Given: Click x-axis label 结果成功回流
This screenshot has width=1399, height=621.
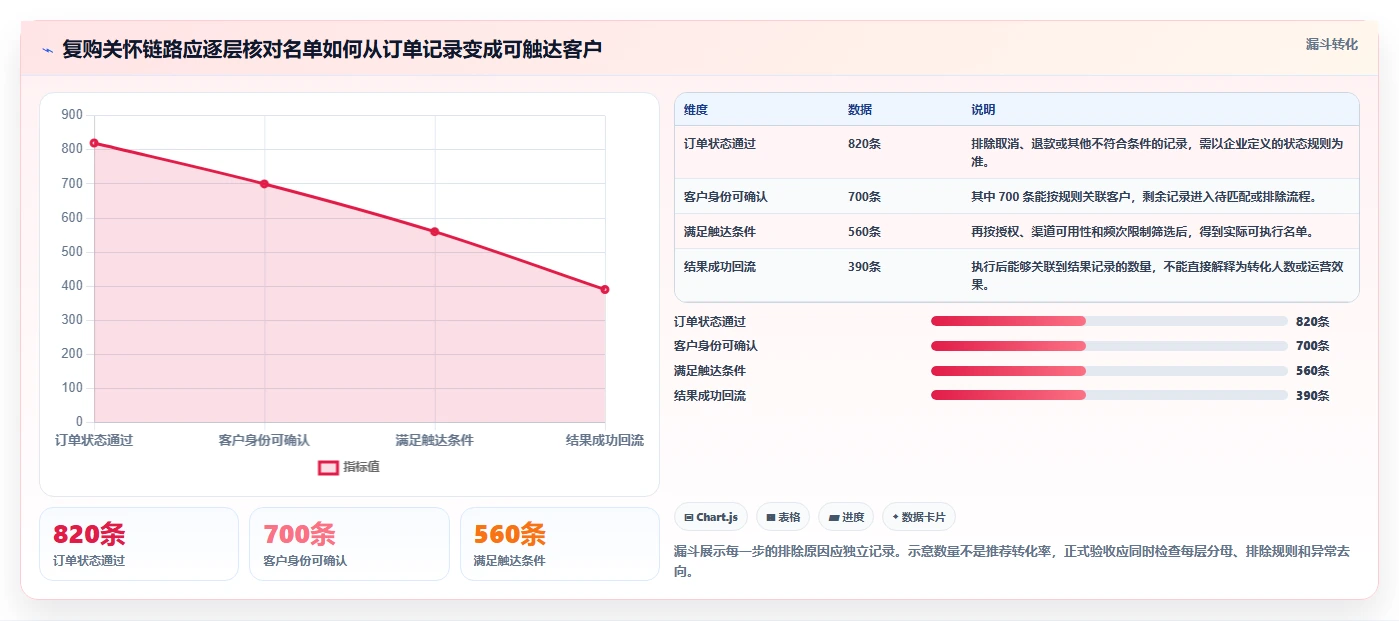Looking at the screenshot, I should coord(605,440).
